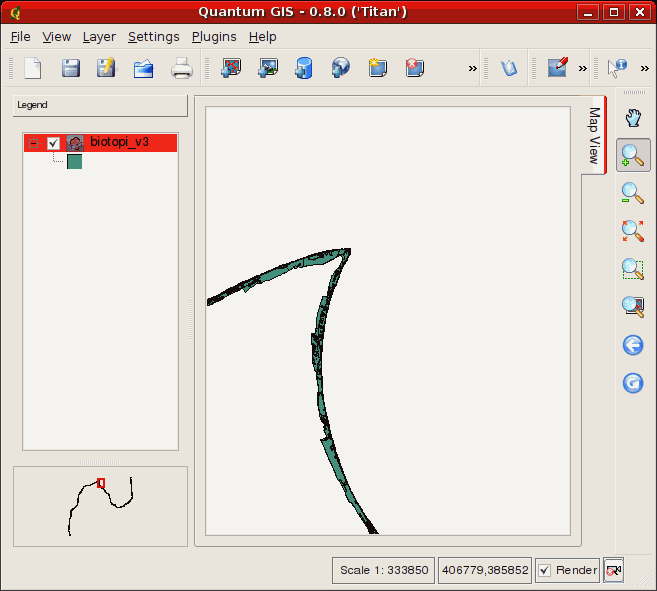Click the green biotopi_v3 symbol swatch
The width and height of the screenshot is (657, 591).
(75, 162)
